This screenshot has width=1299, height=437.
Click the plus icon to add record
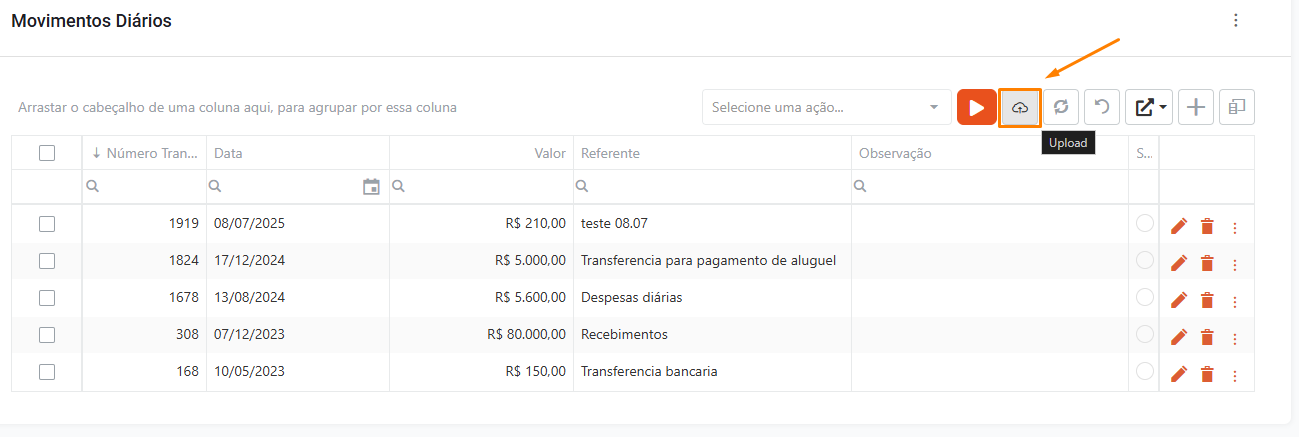[1196, 107]
